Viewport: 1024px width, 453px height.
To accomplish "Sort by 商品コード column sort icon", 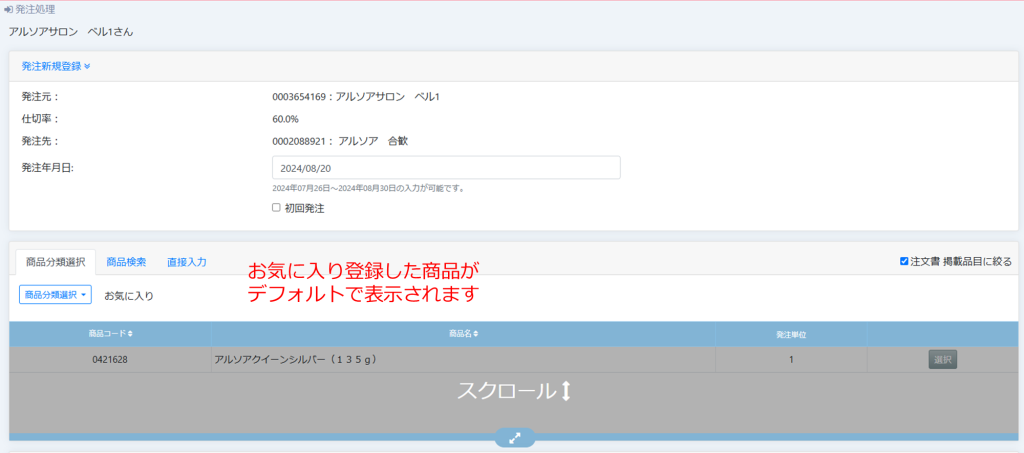I will point(130,333).
